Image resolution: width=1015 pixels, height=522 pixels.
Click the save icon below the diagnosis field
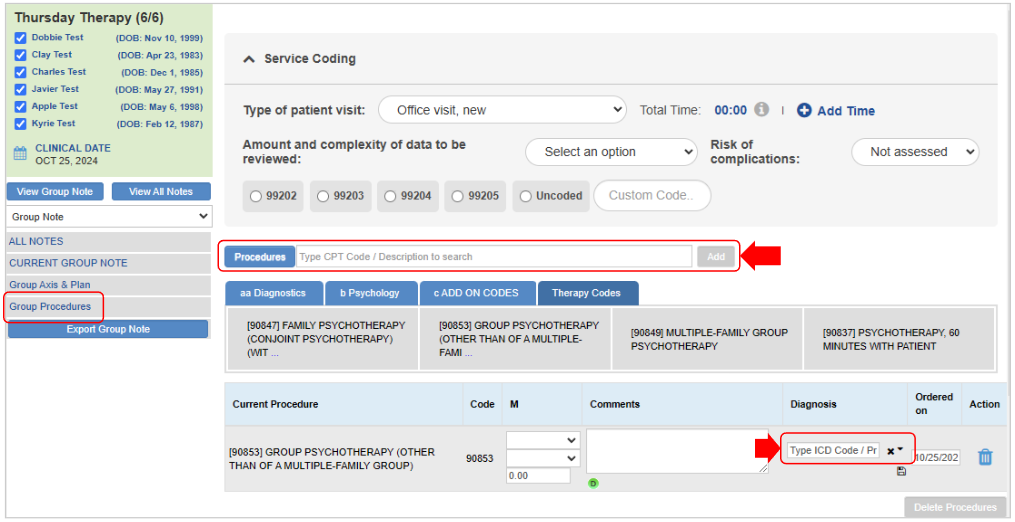901,471
